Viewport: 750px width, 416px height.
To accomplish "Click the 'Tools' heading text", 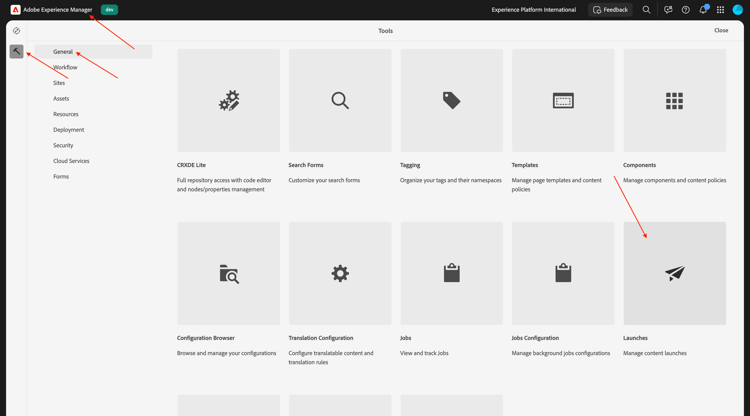I will [x=386, y=31].
